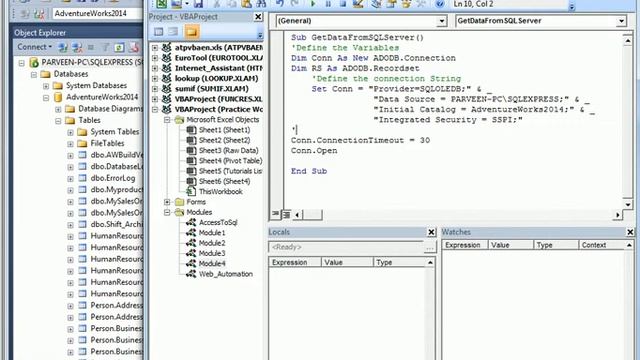
Task: Click Toggle Folders icon in Project panel
Action: coord(191,31)
